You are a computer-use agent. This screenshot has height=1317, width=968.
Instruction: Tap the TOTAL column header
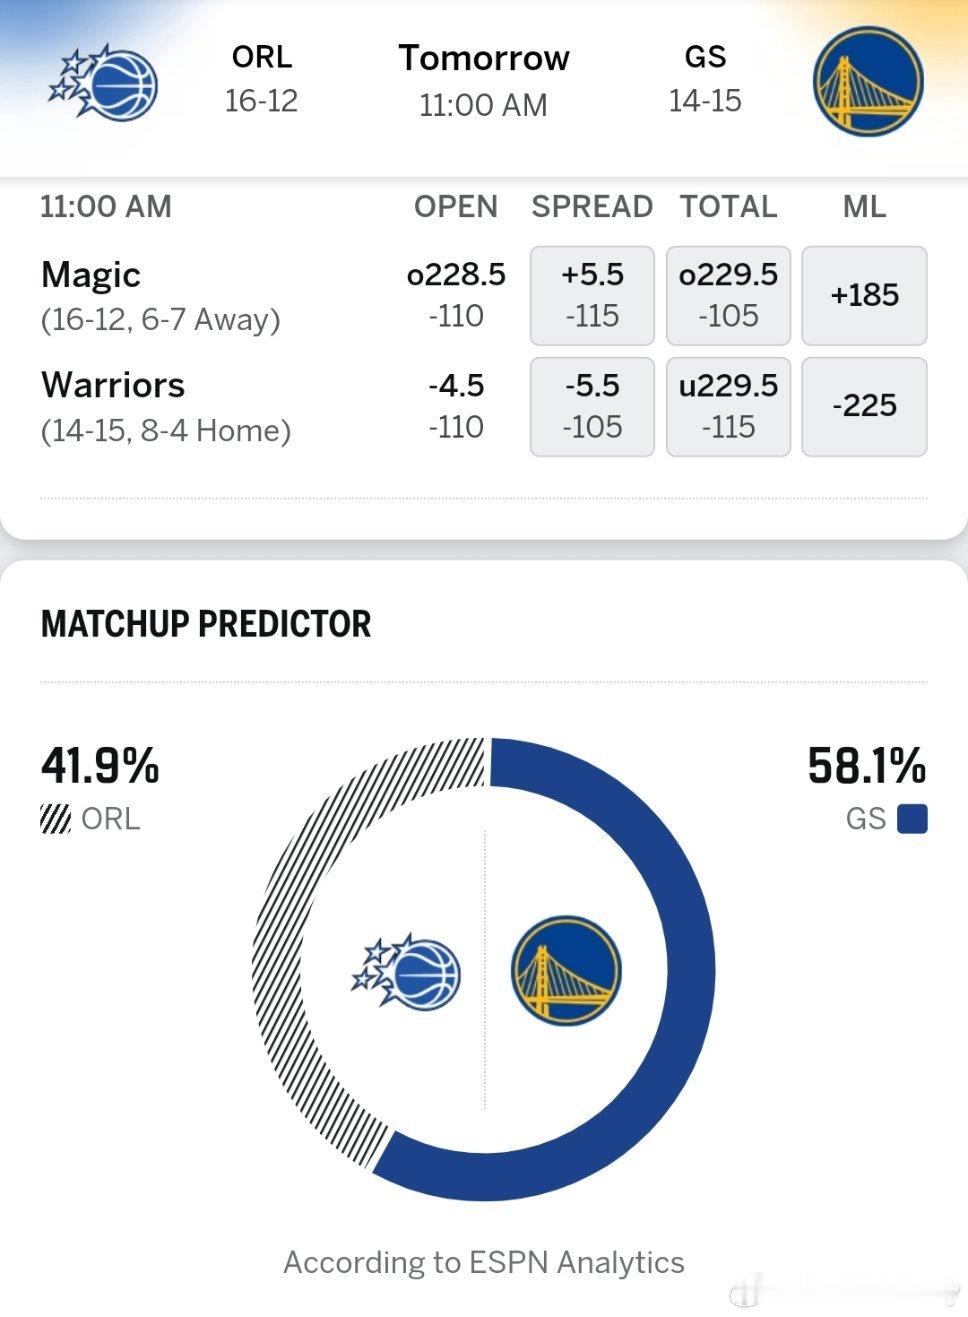[x=728, y=206]
